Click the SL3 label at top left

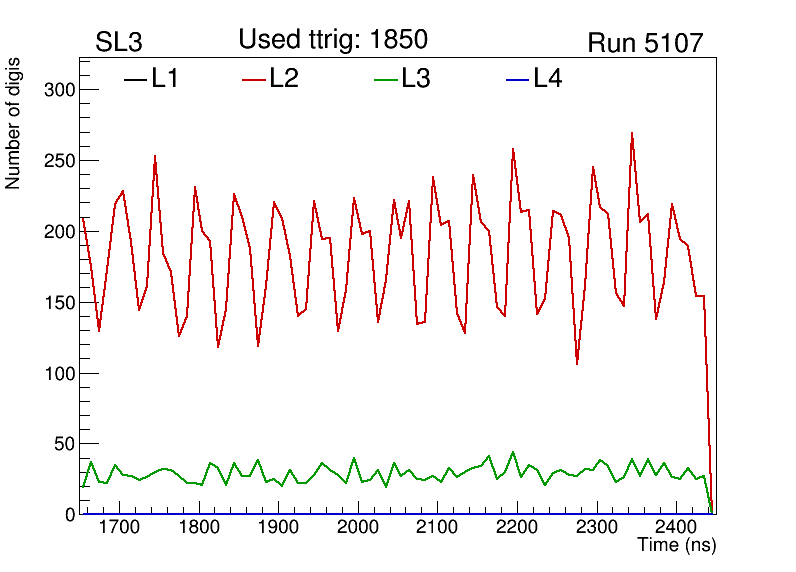pyautogui.click(x=119, y=43)
